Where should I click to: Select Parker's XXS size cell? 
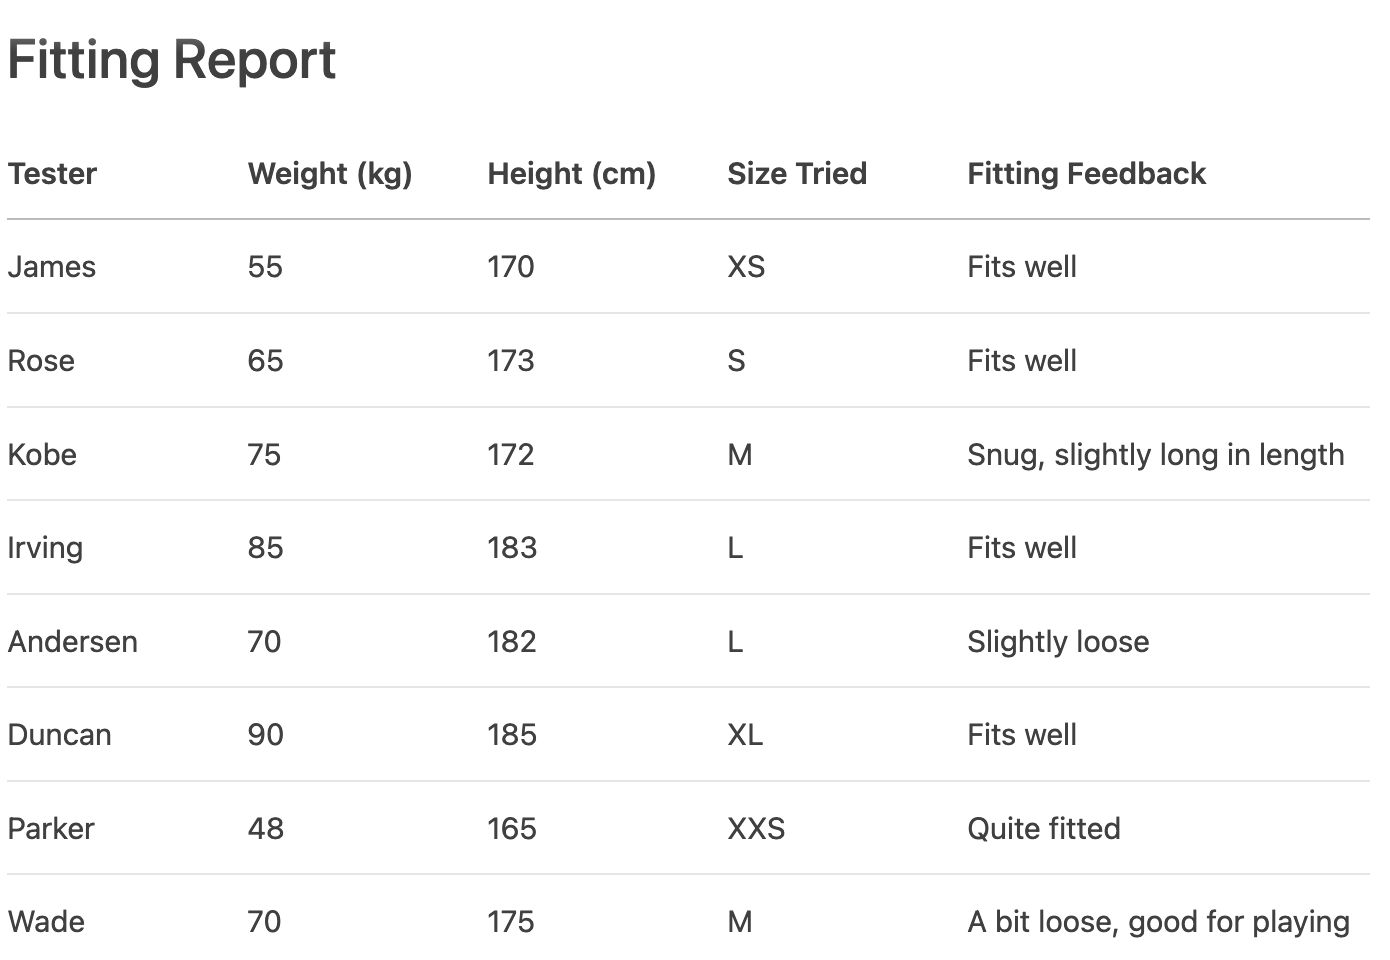pos(756,829)
